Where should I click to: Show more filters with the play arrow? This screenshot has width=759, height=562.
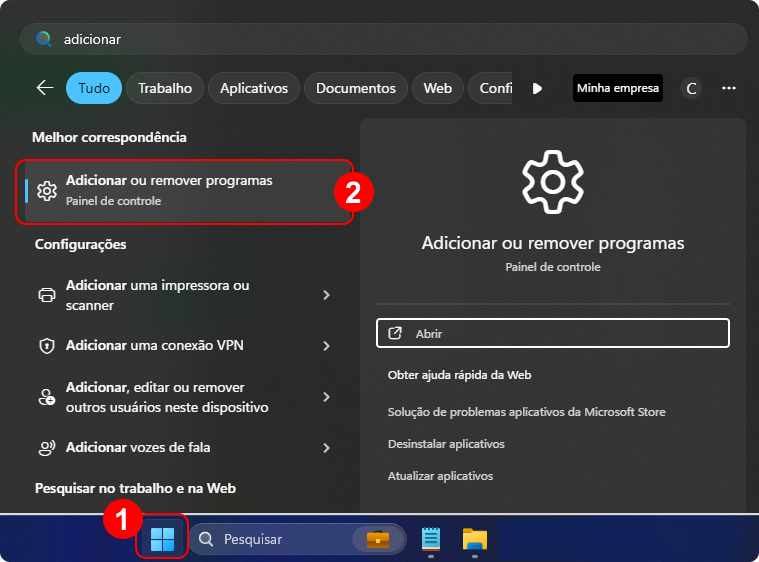click(537, 89)
